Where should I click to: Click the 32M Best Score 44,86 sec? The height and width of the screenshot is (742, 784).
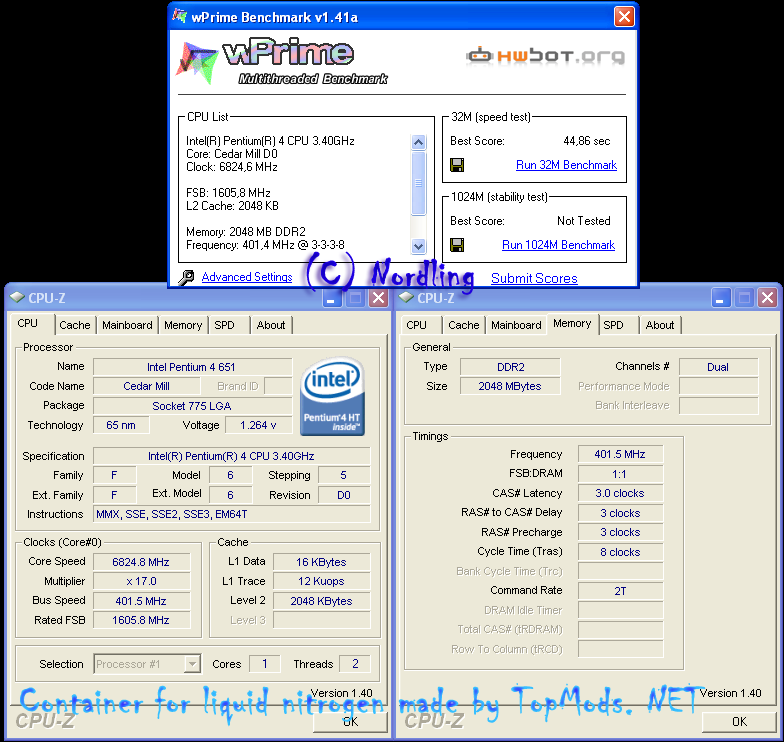point(586,141)
